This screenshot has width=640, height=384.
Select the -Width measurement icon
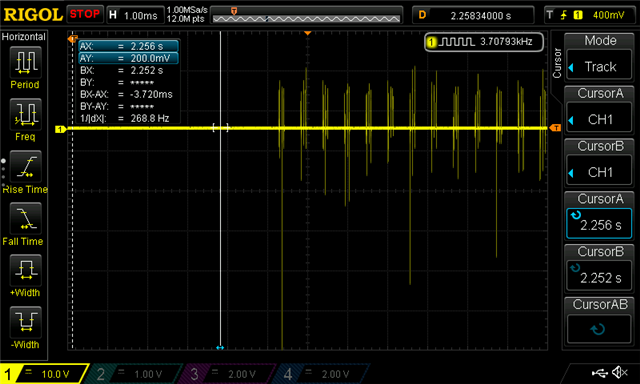tap(25, 322)
